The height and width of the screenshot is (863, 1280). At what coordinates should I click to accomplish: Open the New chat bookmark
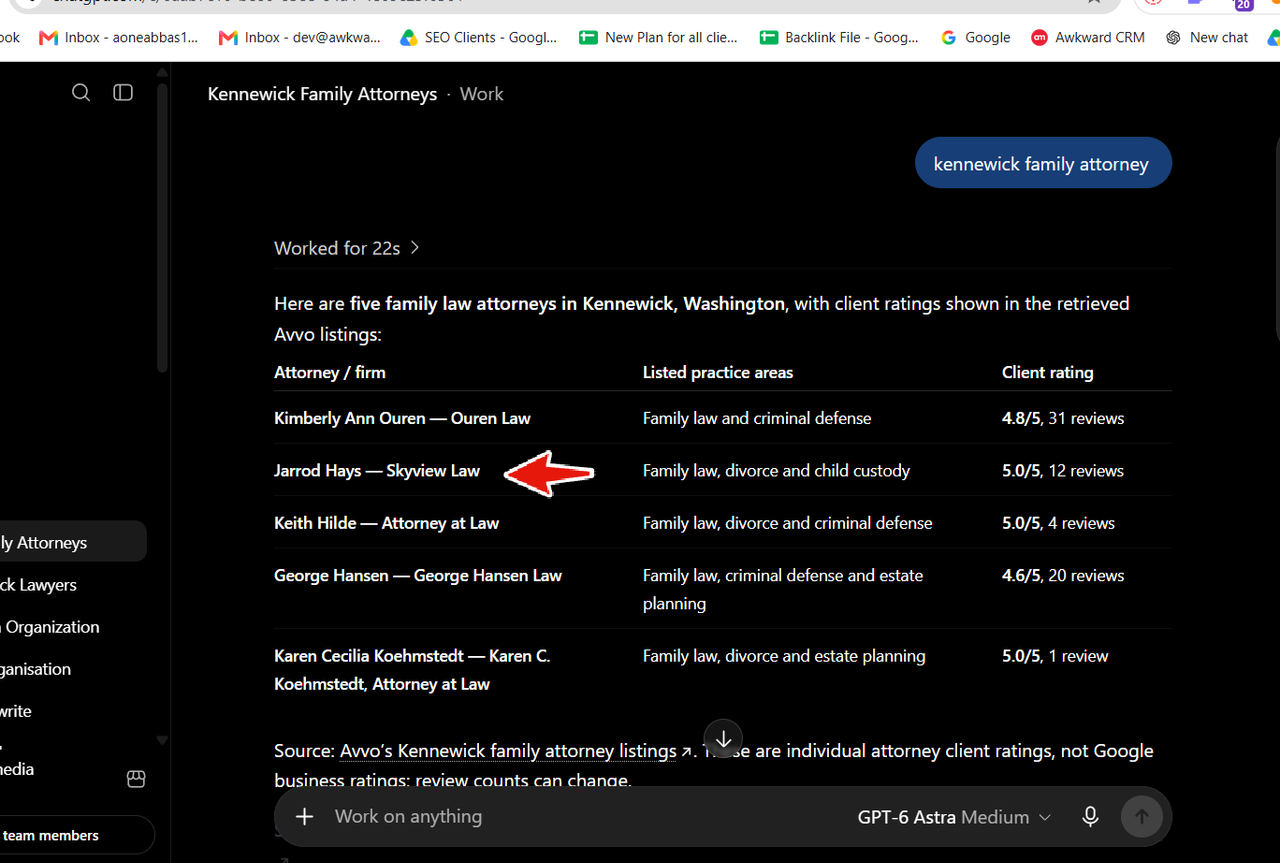click(x=1207, y=38)
